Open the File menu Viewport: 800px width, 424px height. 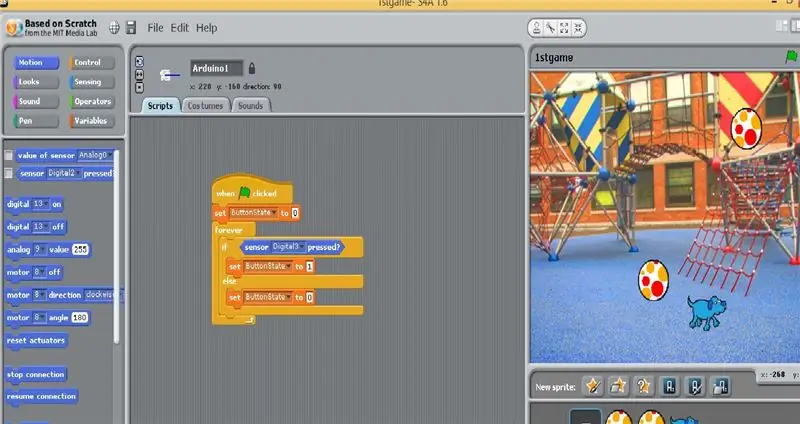155,28
